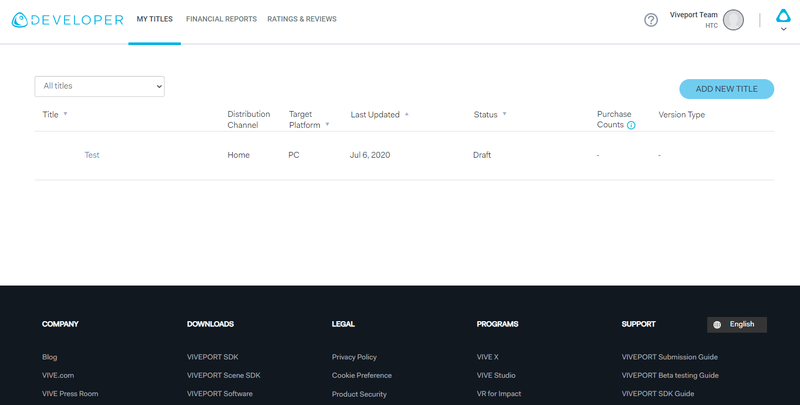
Task: Click the Viveport Team avatar picture
Action: tap(733, 20)
